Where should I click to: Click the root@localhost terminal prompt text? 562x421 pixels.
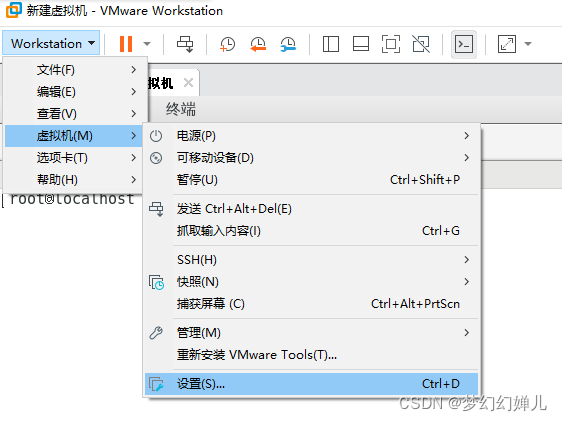[x=72, y=199]
